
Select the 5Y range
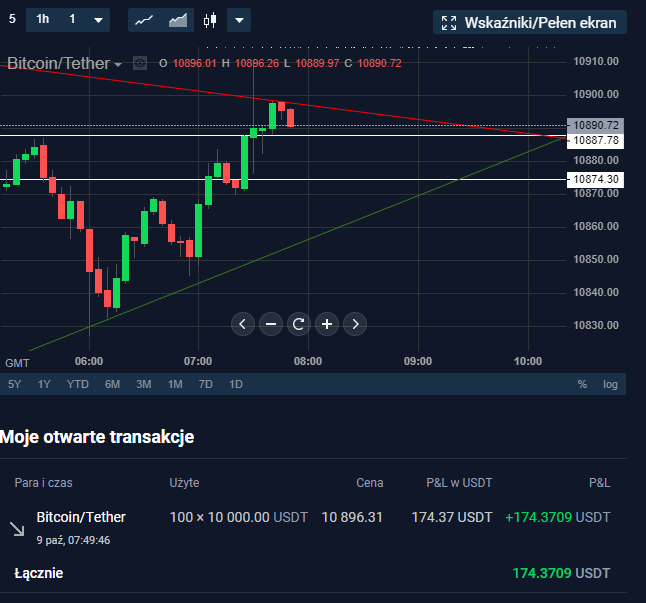tap(14, 384)
